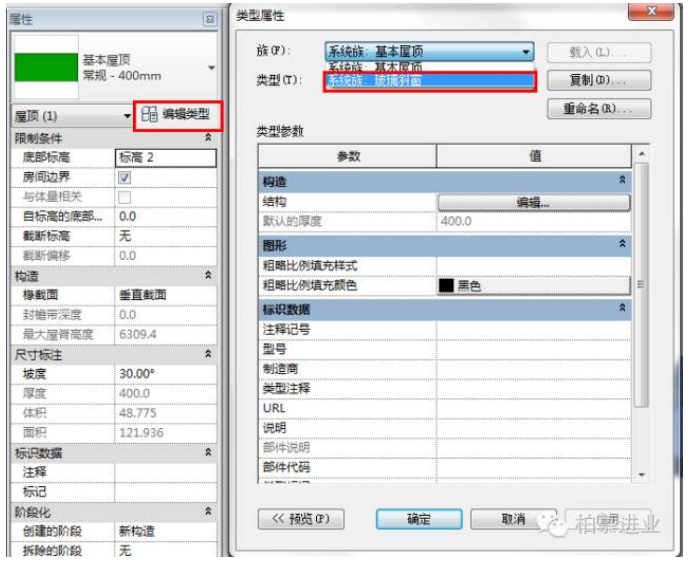The height and width of the screenshot is (564, 693).
Task: Toggle the 与体量相关 checkbox
Action: (125, 197)
